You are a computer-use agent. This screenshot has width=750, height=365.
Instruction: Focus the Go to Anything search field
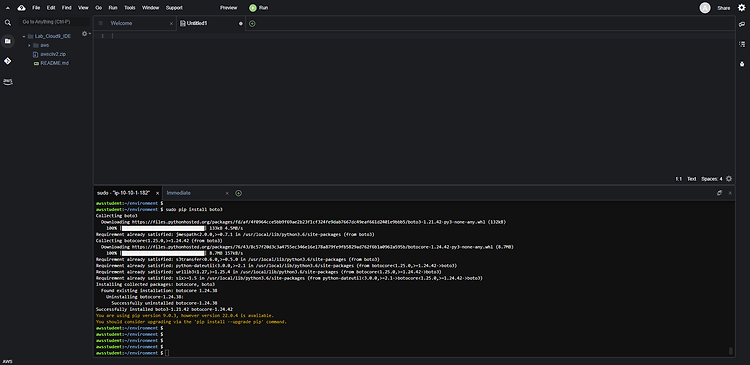(55, 22)
